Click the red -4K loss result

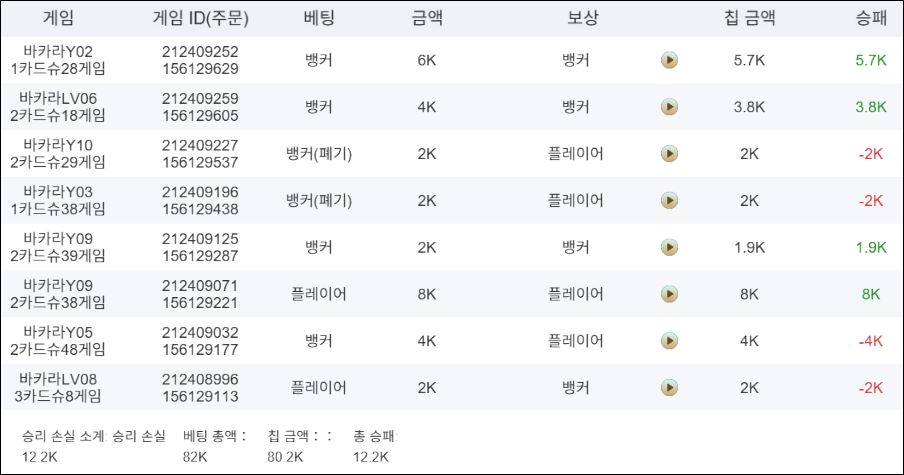pyautogui.click(x=871, y=341)
